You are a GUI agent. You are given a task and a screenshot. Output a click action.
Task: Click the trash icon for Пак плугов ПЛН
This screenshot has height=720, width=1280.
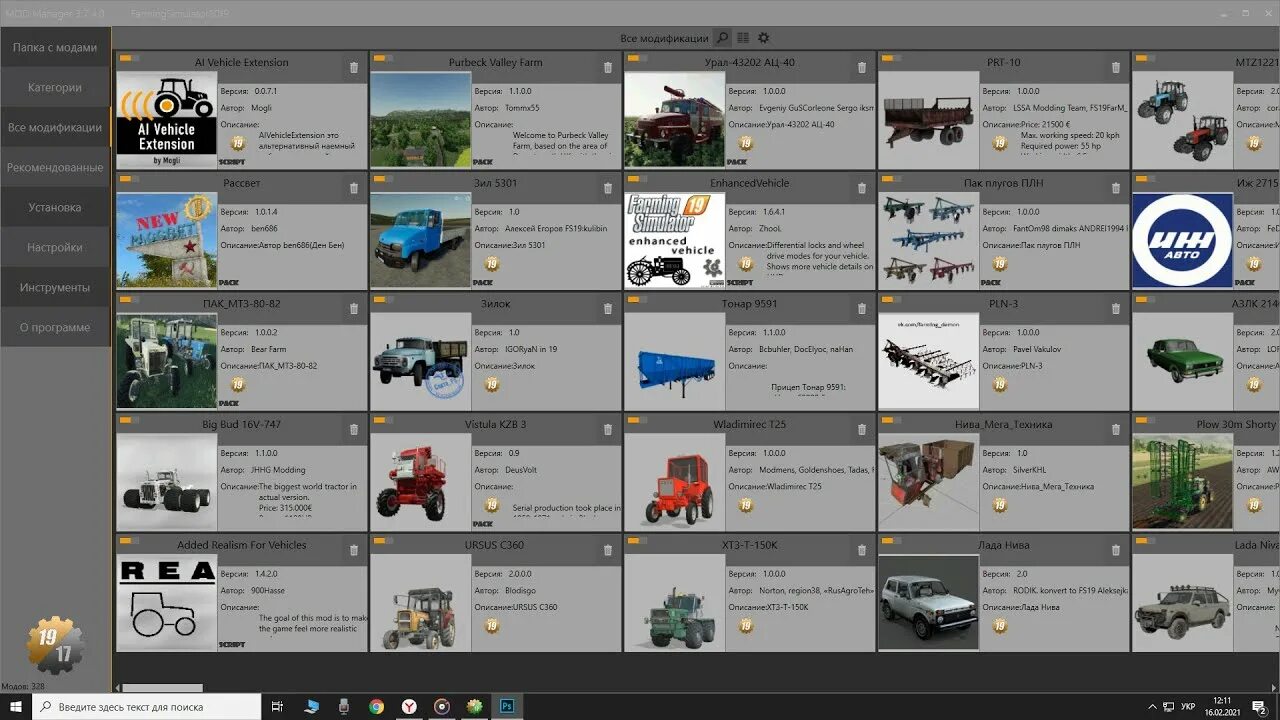(x=1116, y=188)
